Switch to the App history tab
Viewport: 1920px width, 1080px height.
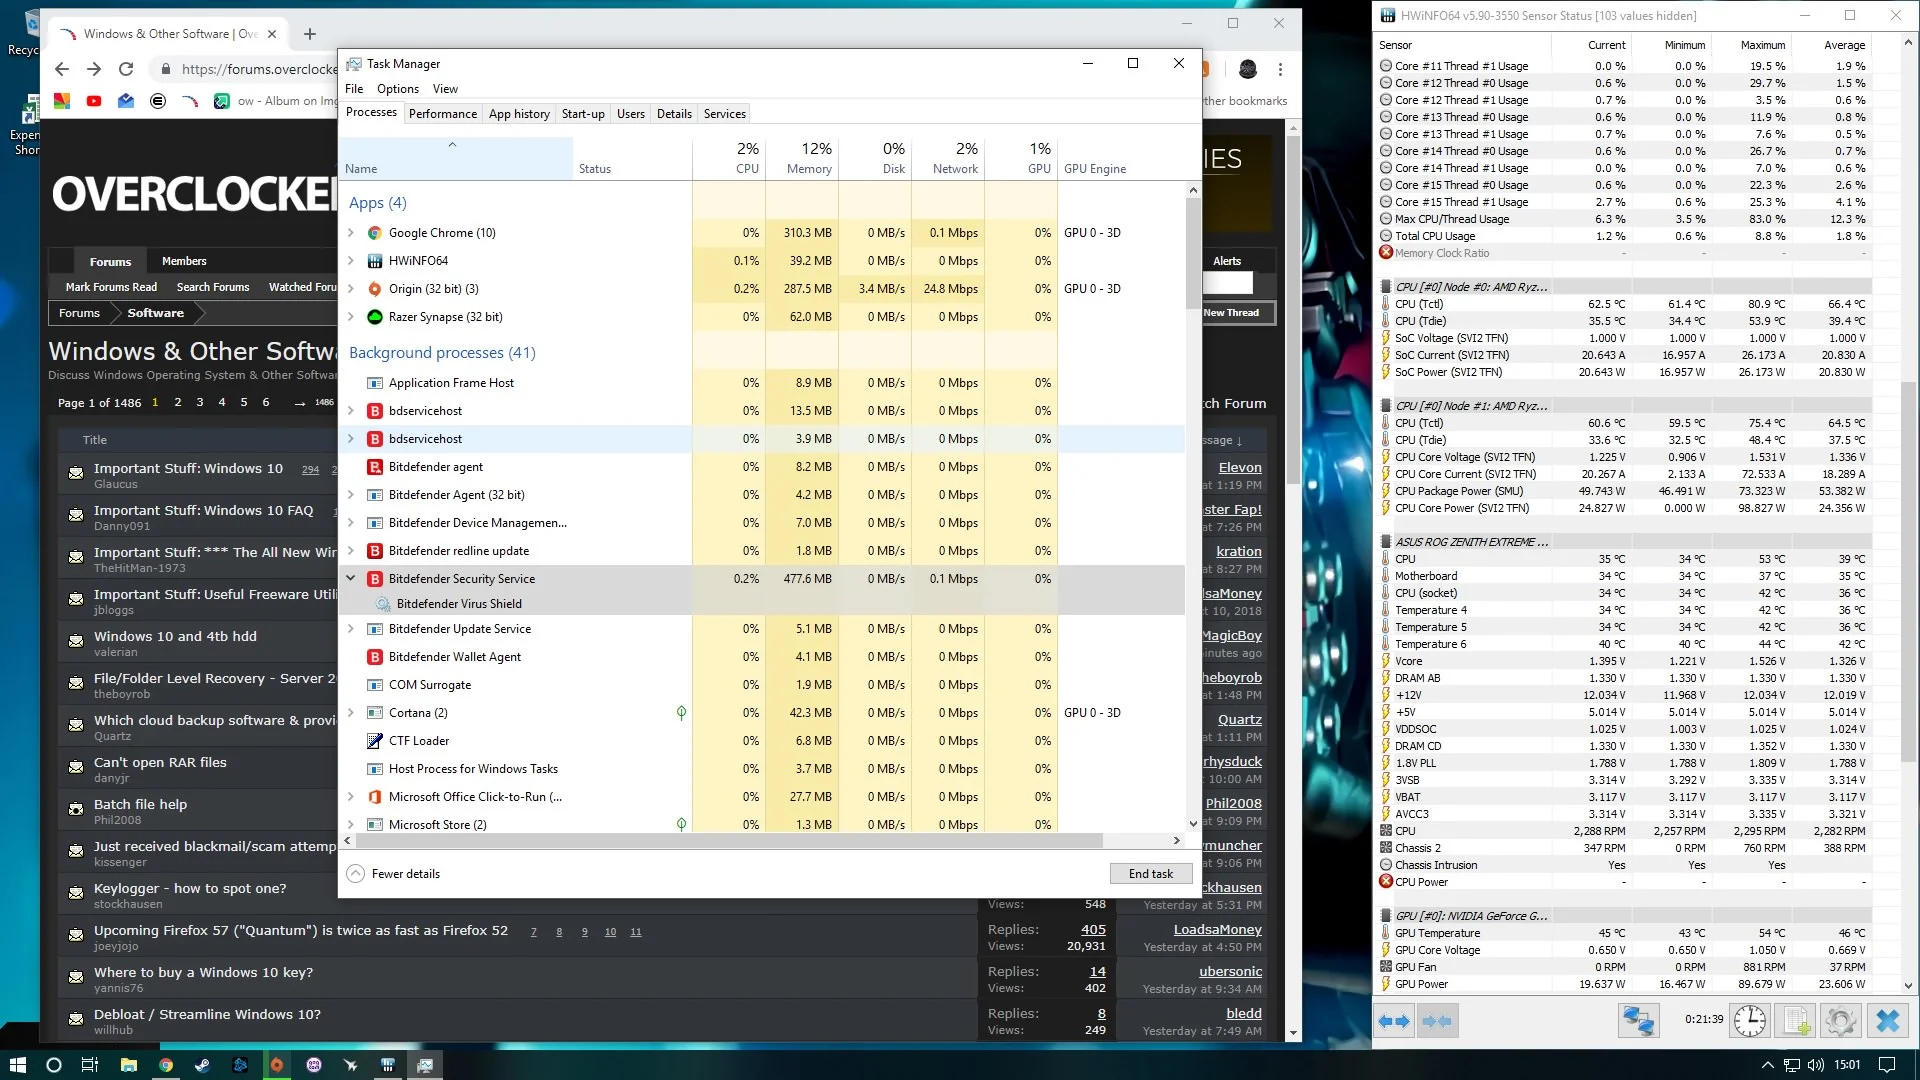pyautogui.click(x=519, y=114)
